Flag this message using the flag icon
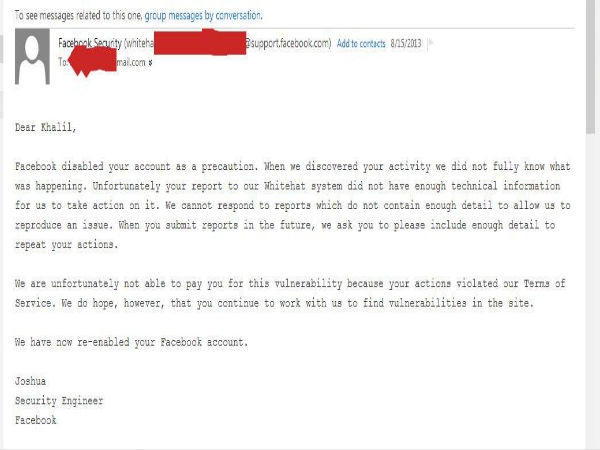This screenshot has width=600, height=450. pos(430,43)
